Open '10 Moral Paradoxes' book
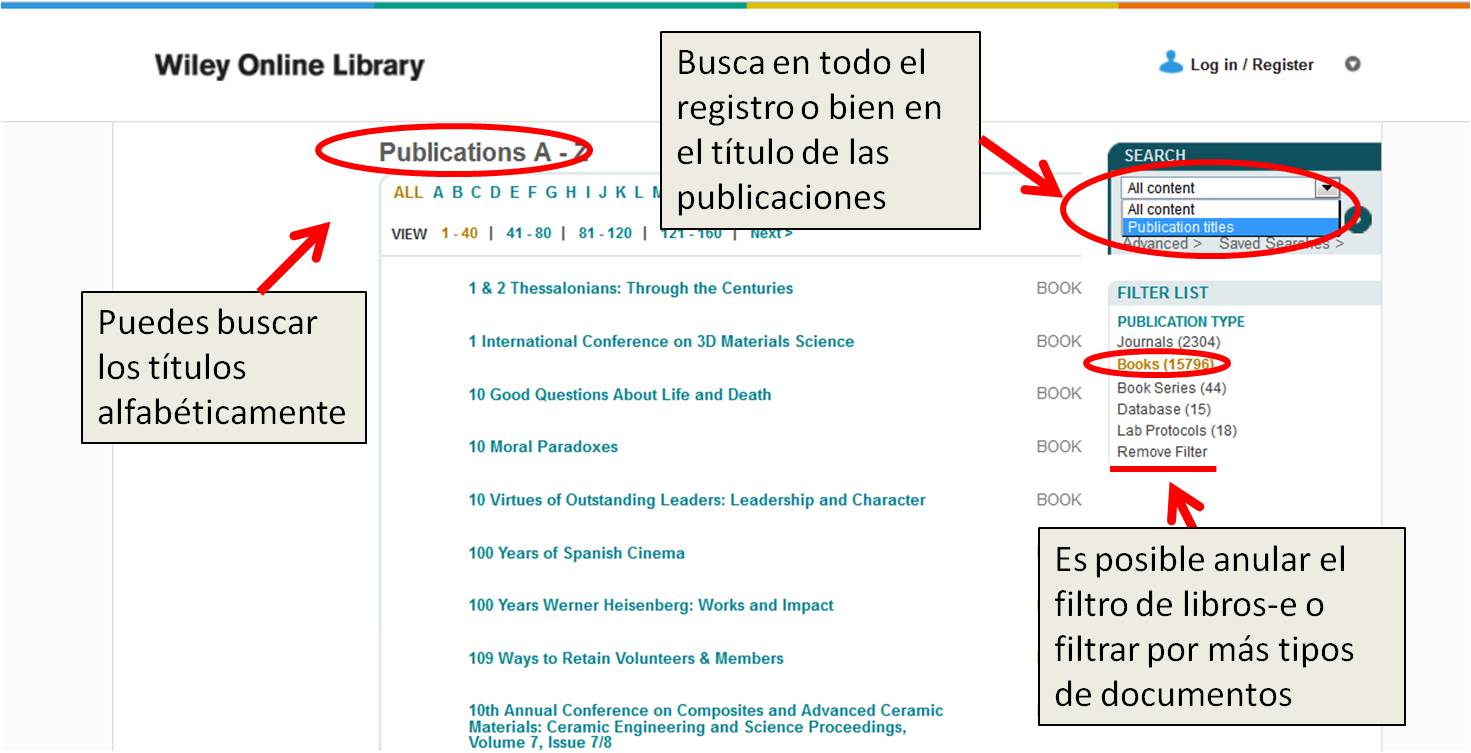1471x753 pixels. (543, 447)
